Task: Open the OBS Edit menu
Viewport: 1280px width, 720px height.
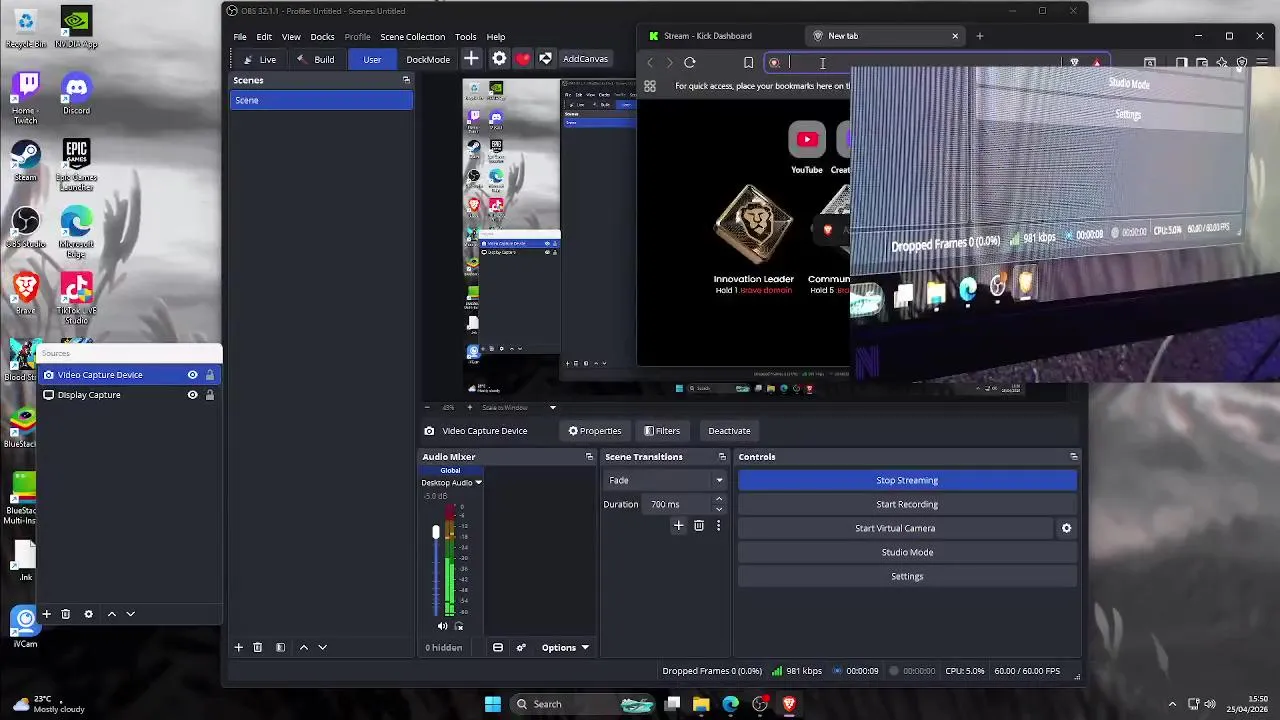Action: (x=264, y=37)
